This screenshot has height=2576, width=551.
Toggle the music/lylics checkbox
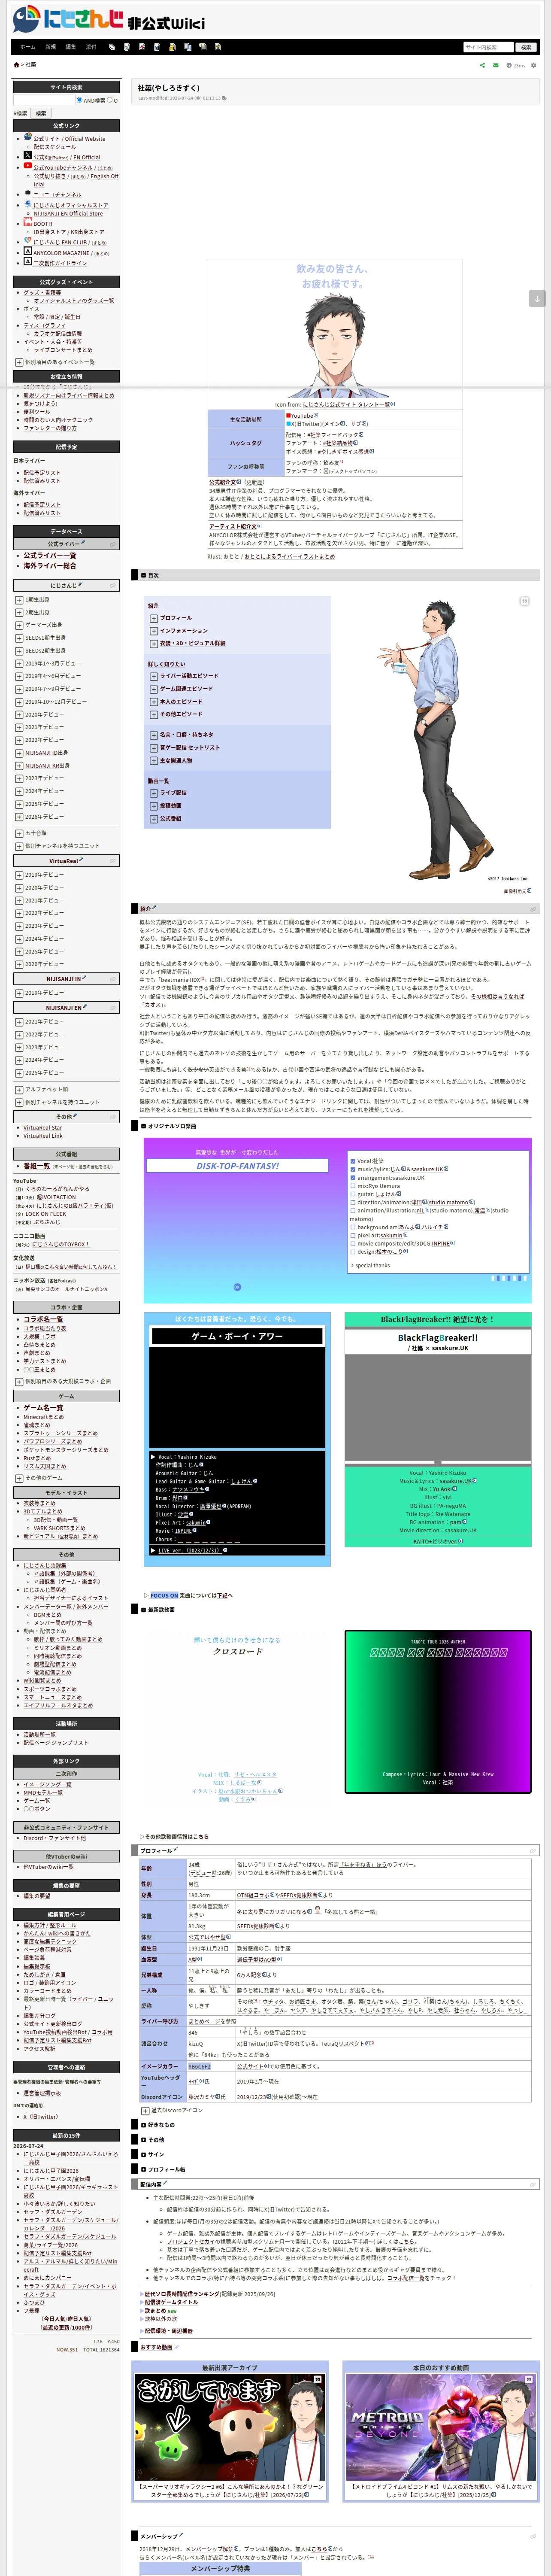353,1169
